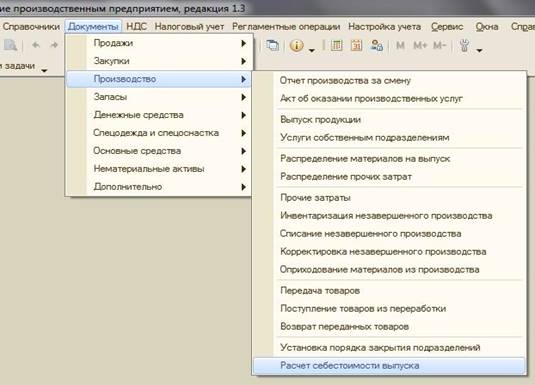Open the Настройка учета menu
Screen dimensions: 535x385
coord(385,27)
